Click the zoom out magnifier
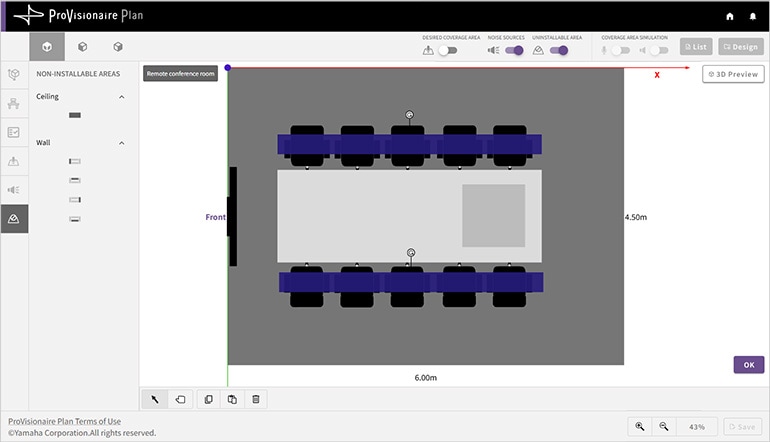Screen dimensions: 770x442 (663, 426)
